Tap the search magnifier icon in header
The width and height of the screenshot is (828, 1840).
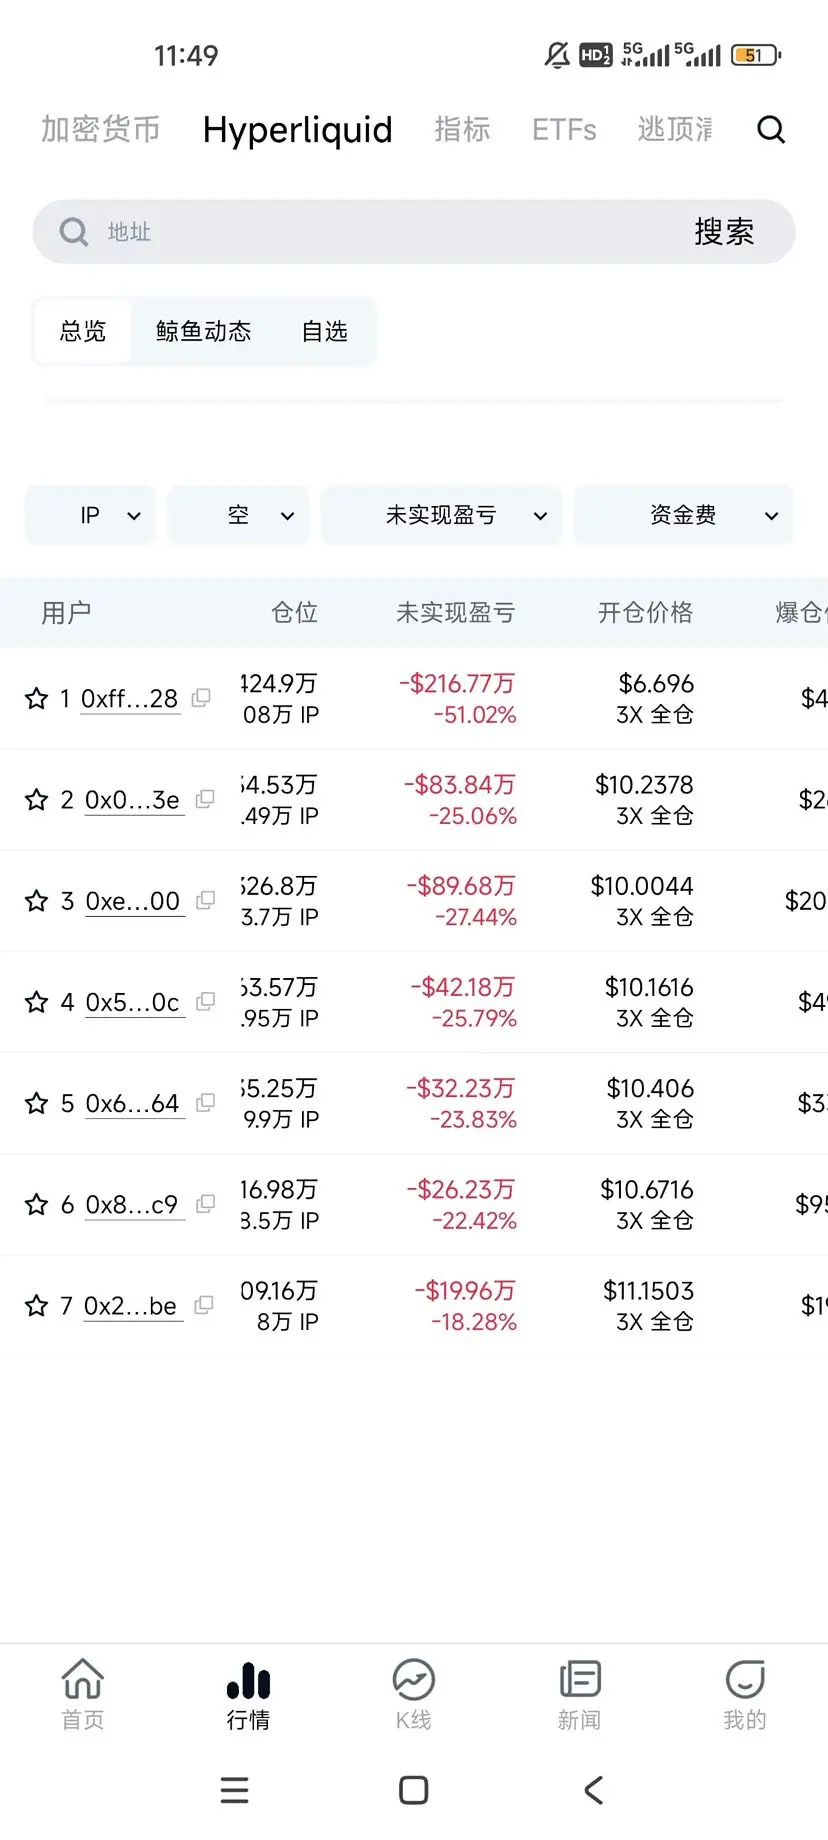click(771, 130)
